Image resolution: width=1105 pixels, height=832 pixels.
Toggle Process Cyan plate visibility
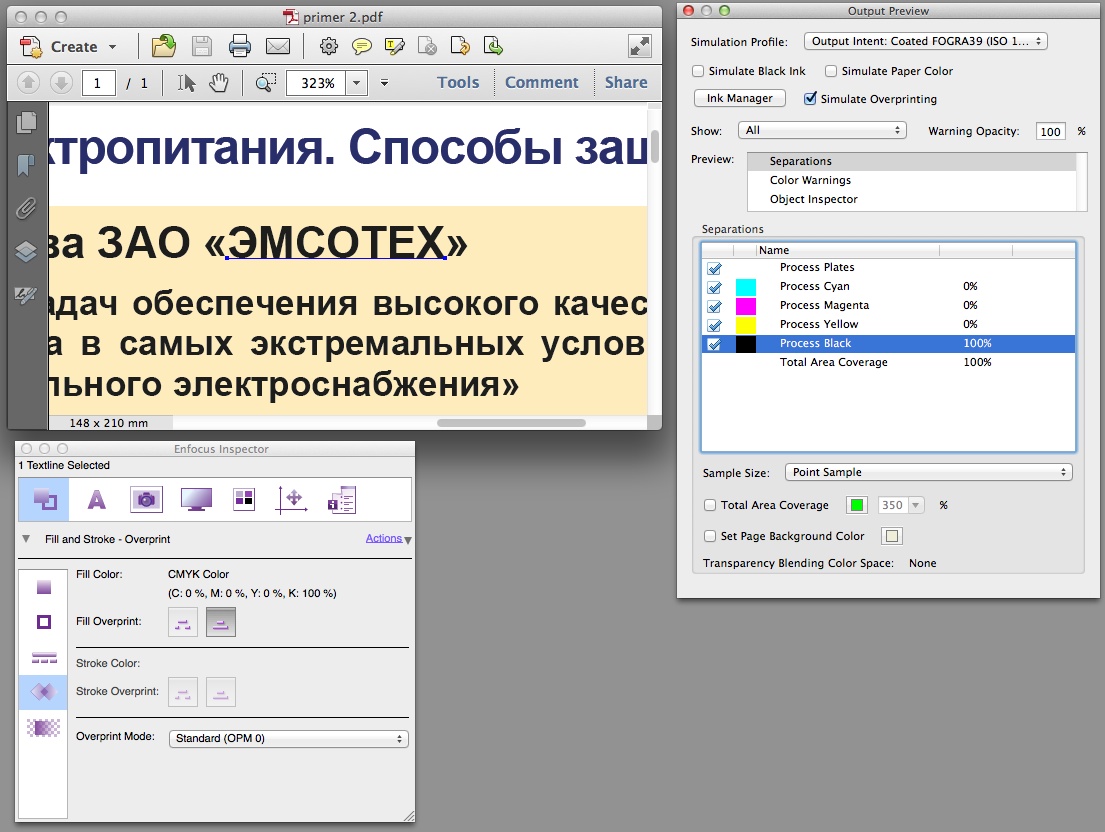[x=715, y=287]
